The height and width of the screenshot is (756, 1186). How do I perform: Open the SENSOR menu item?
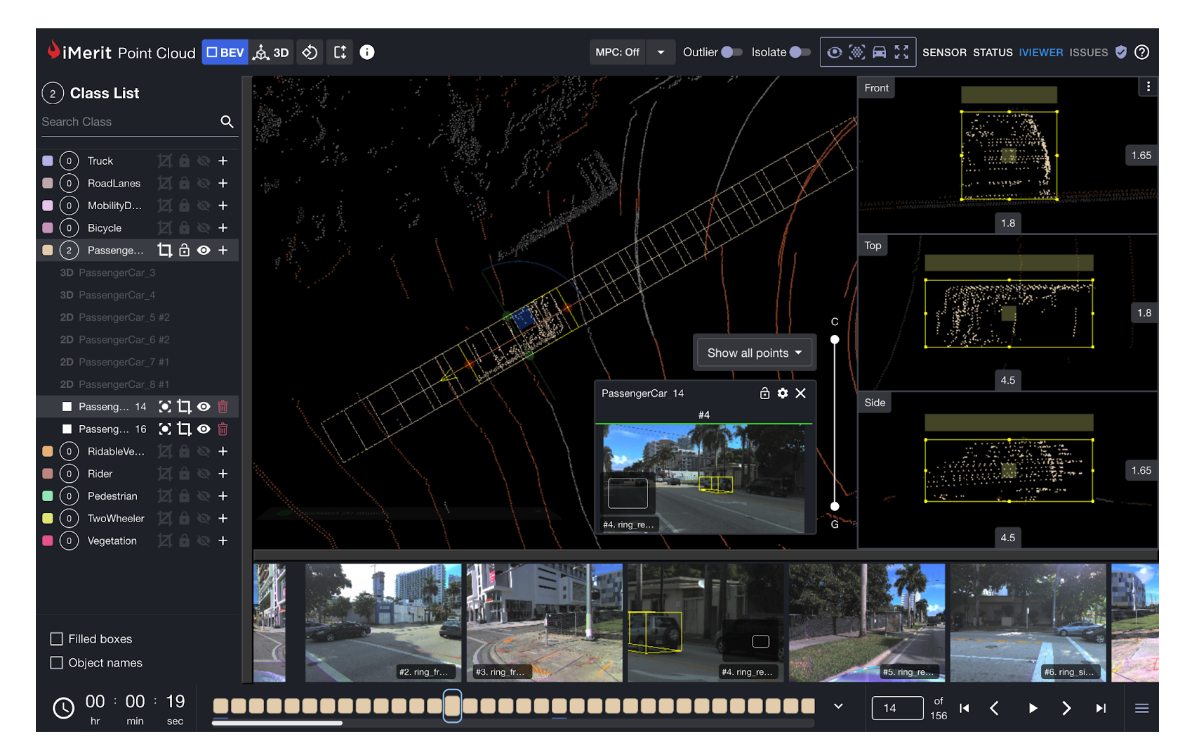point(944,52)
